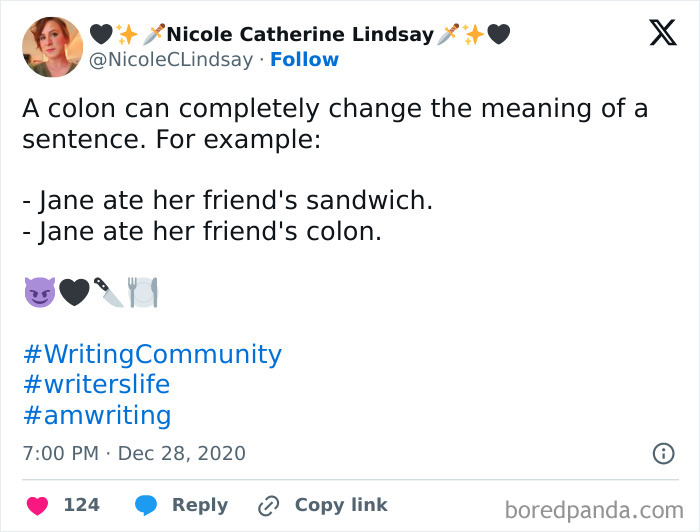
Task: Click the reply speech bubble icon
Action: 146,505
